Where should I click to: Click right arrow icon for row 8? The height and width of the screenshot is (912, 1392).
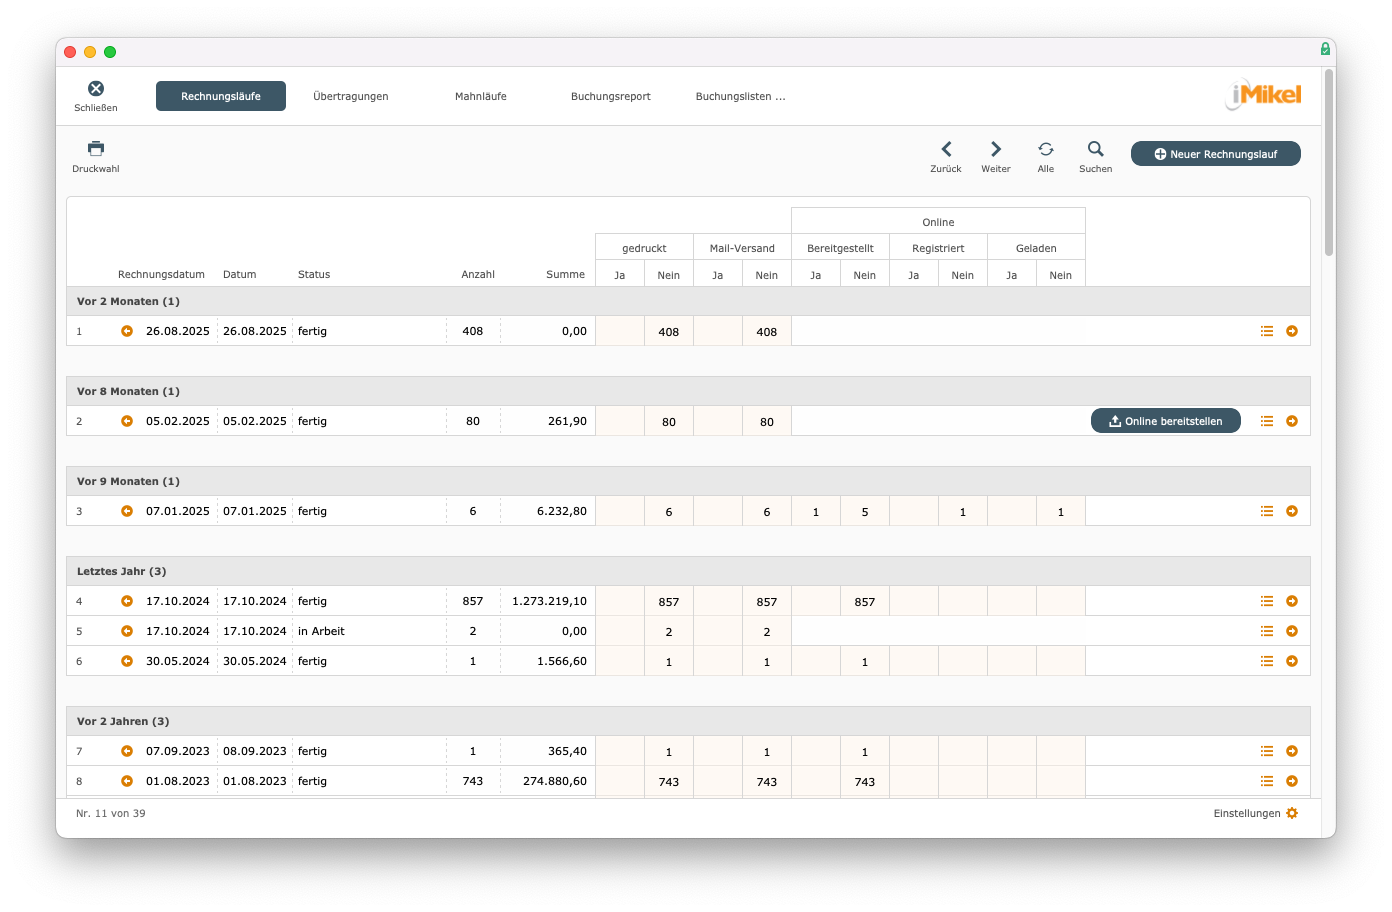click(1292, 781)
